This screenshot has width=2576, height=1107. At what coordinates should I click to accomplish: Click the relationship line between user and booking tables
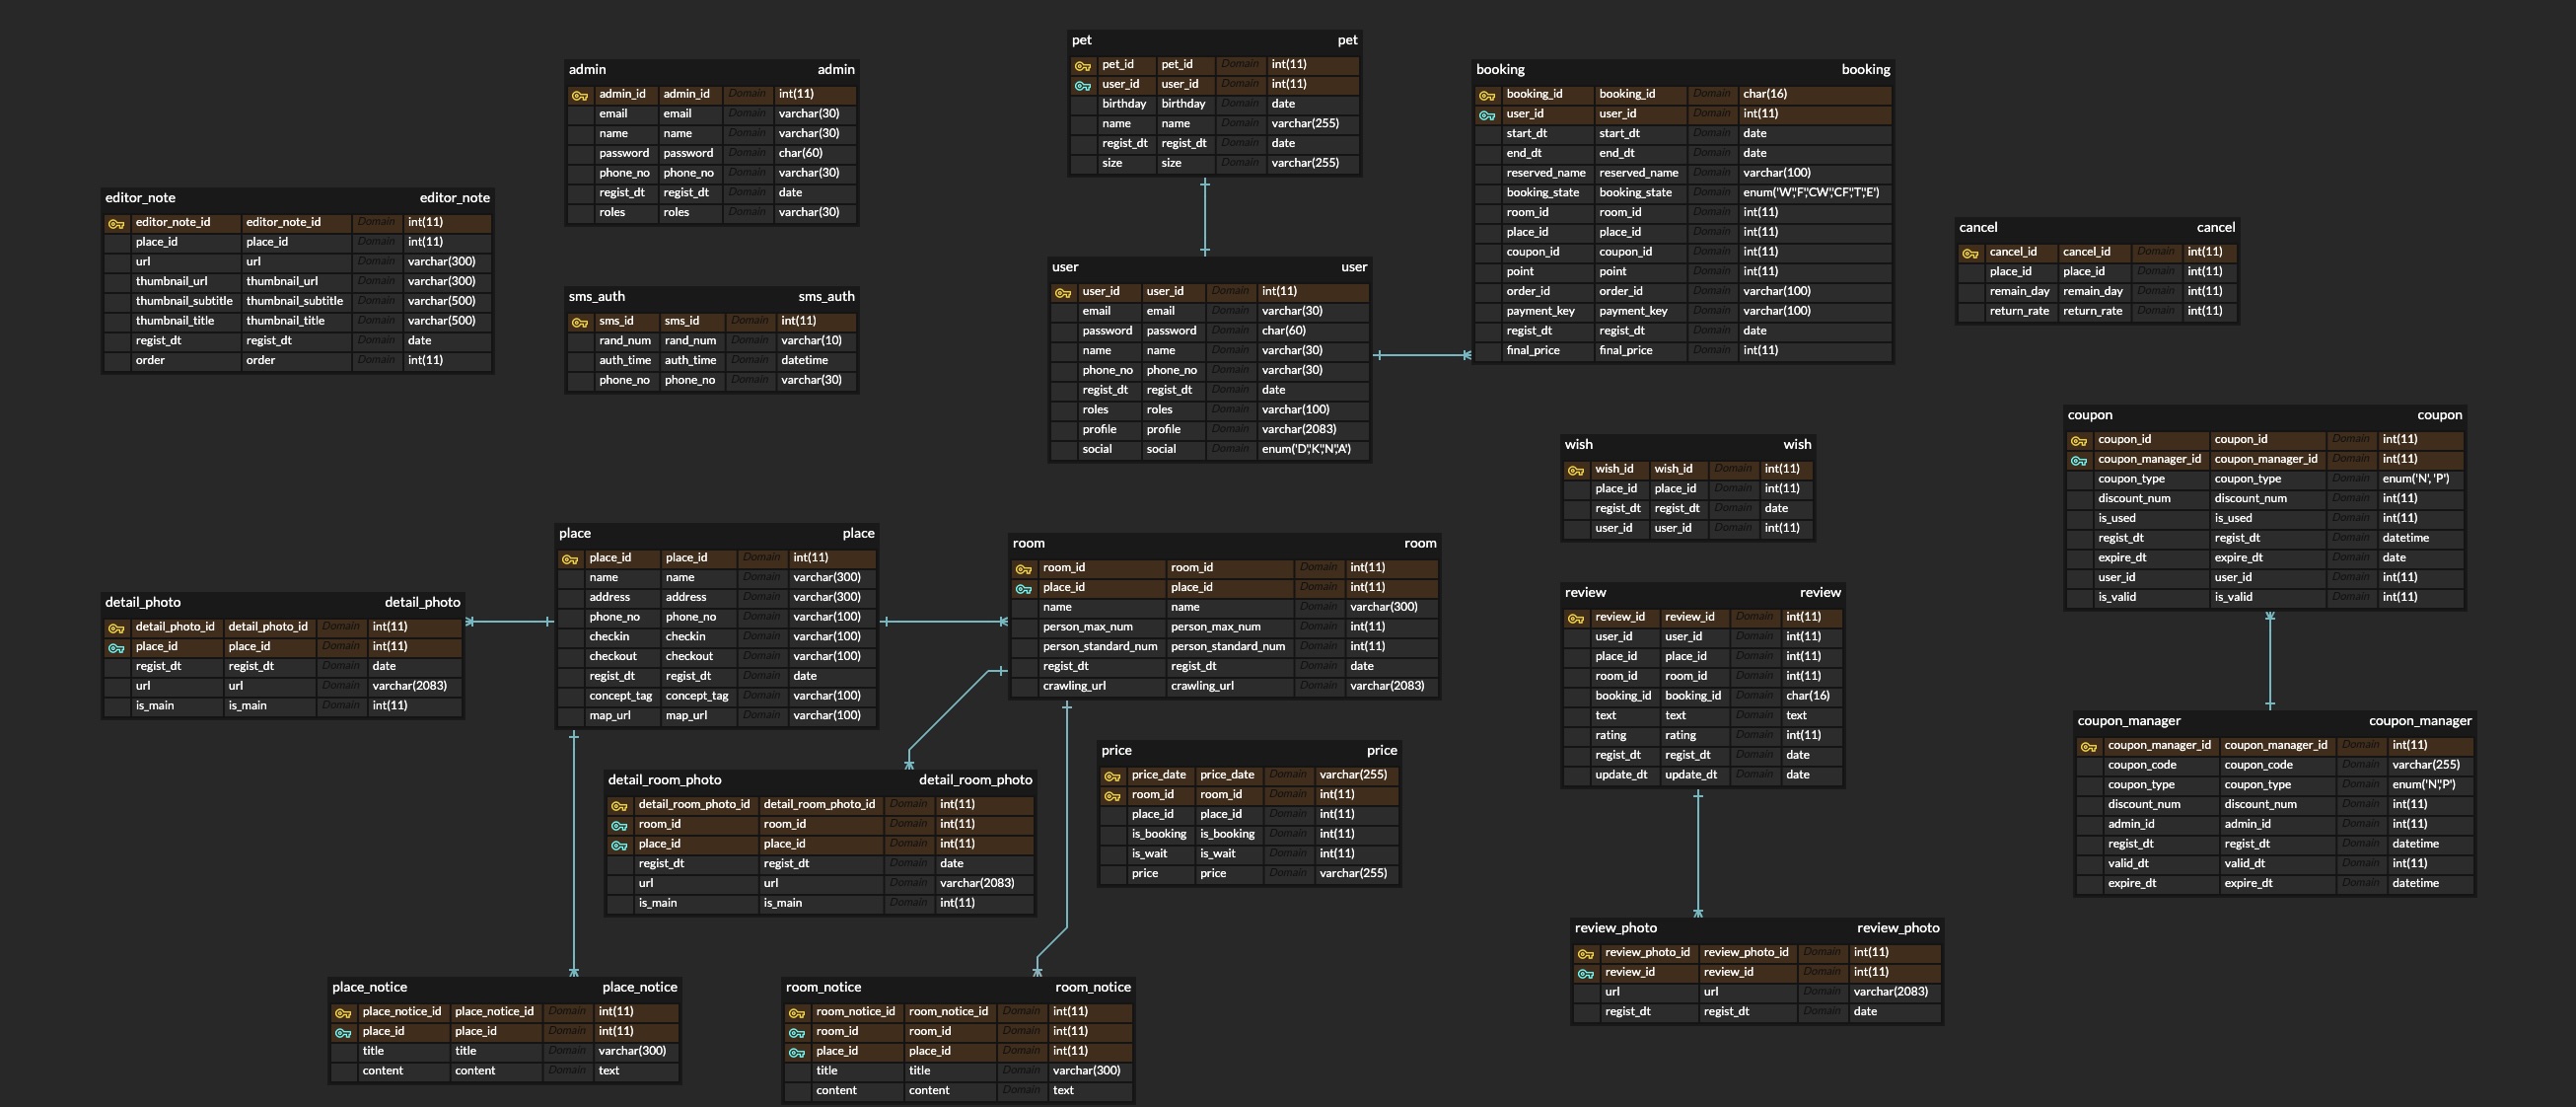pos(1421,355)
